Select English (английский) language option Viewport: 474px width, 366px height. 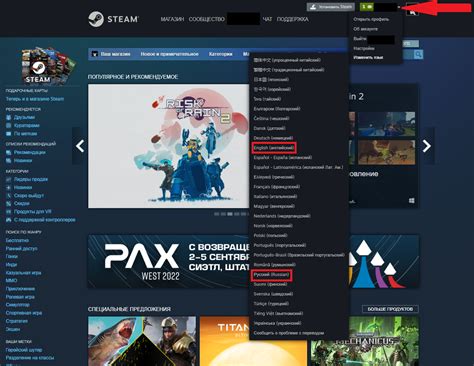[x=274, y=148]
